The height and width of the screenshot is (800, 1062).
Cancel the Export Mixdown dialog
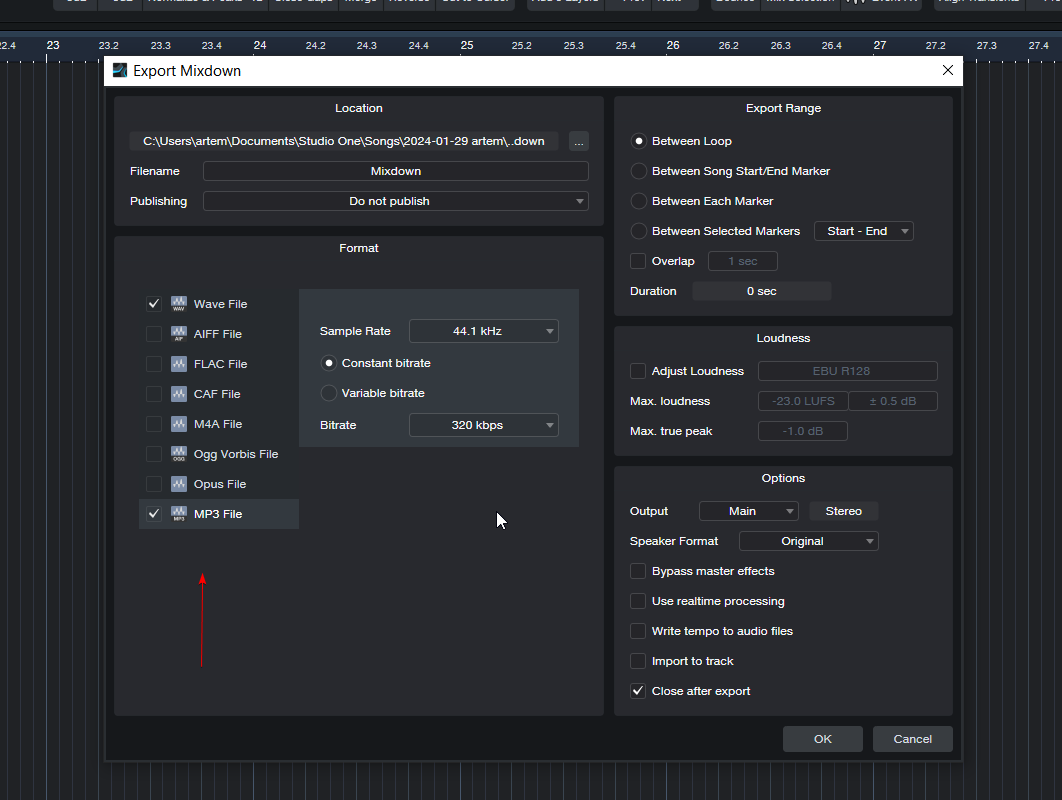tap(912, 739)
